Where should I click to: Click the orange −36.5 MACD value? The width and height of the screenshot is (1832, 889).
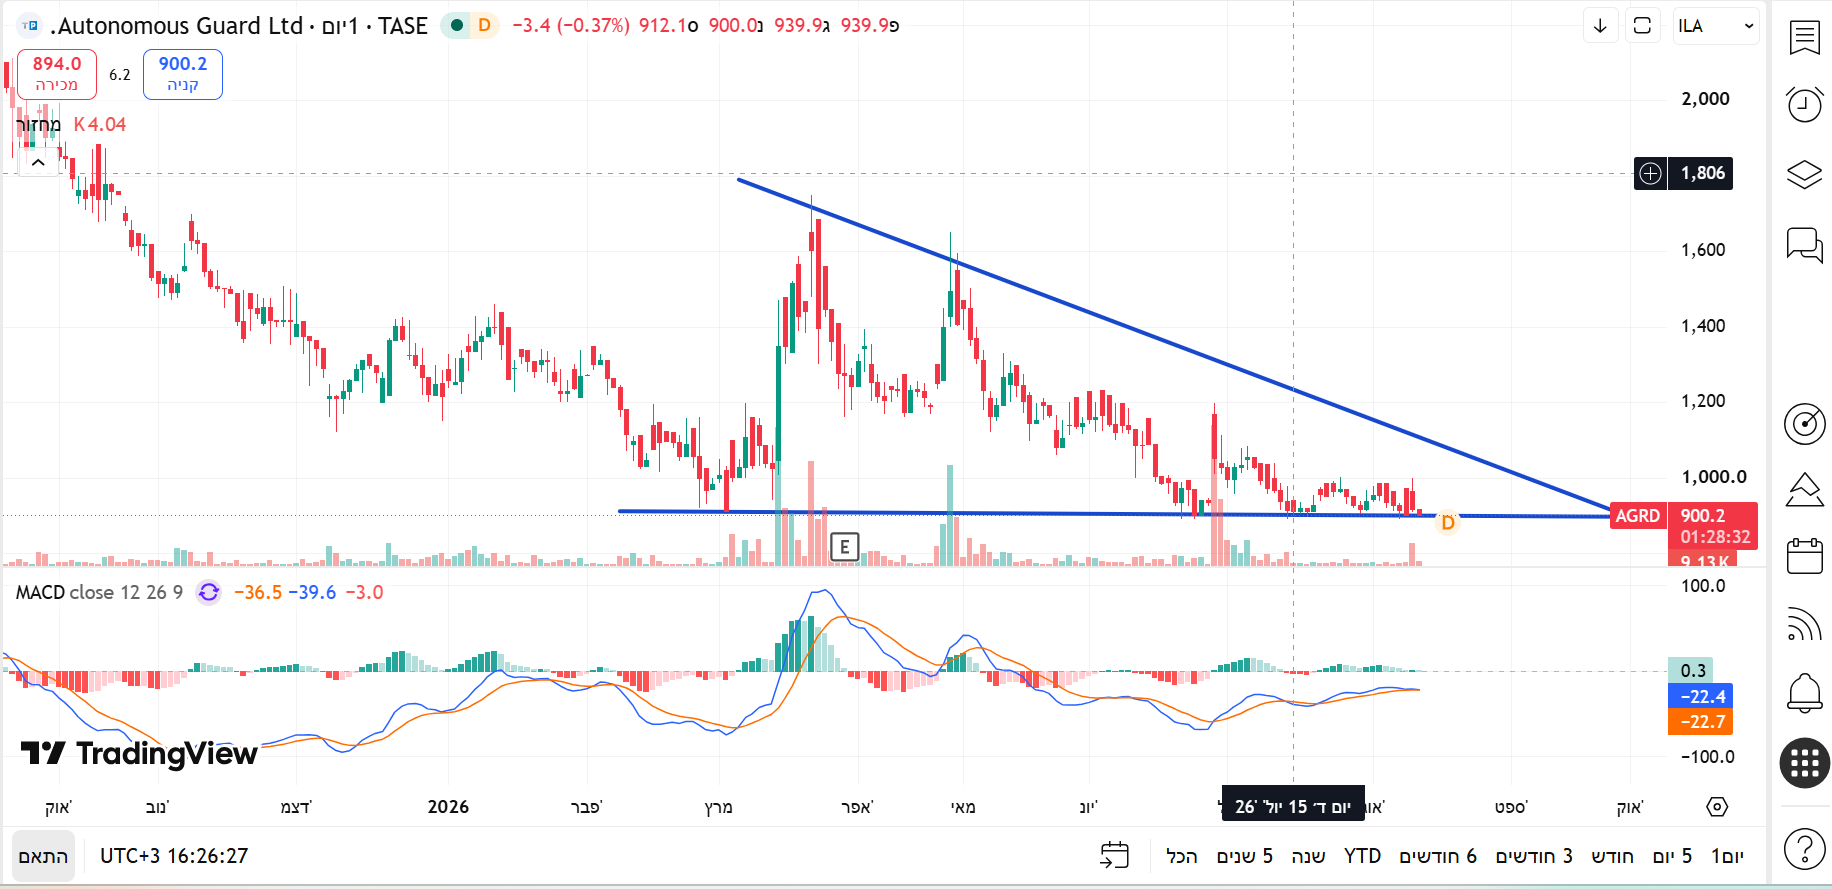[x=258, y=592]
